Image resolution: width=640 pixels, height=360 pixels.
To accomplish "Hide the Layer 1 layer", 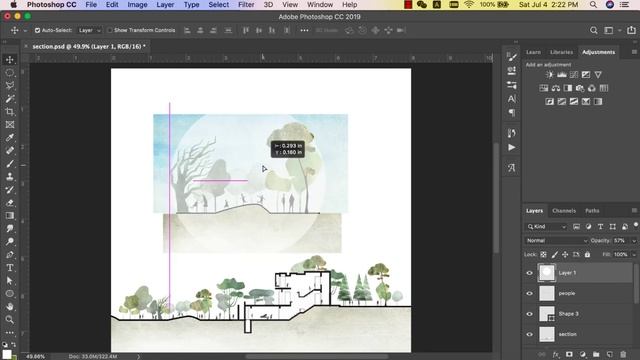I will 529,273.
